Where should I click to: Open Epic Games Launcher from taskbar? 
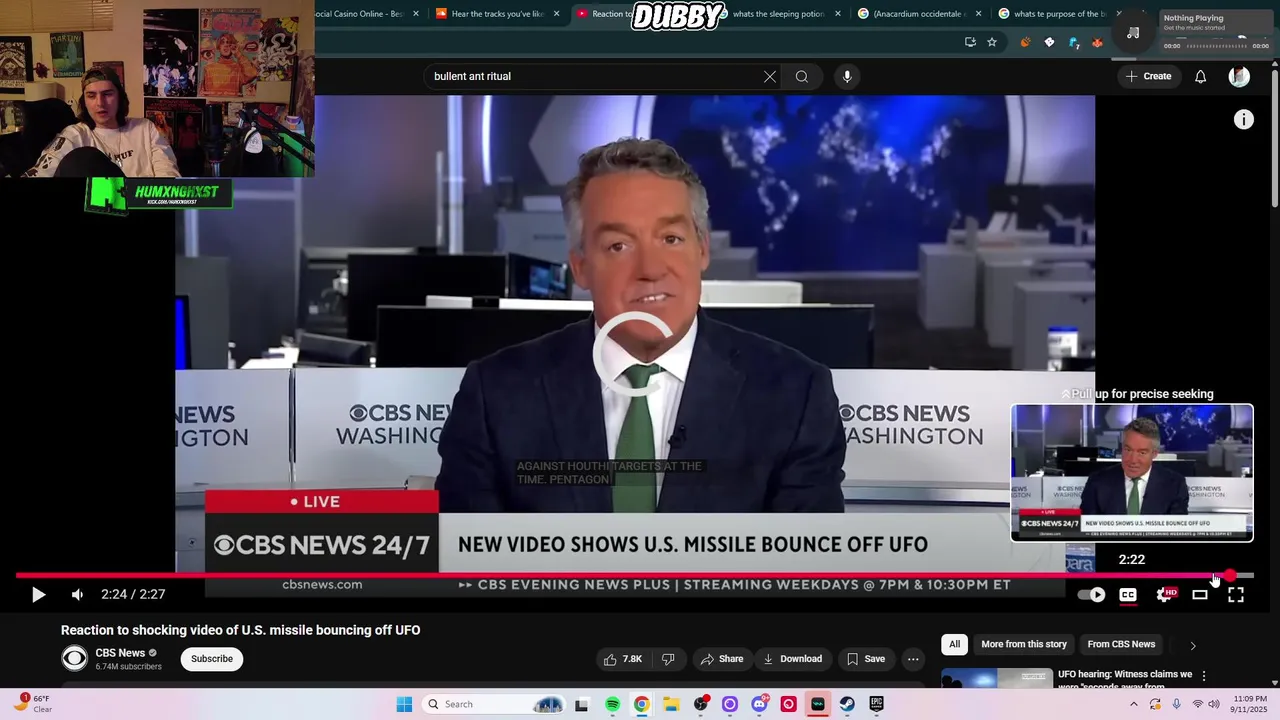pyautogui.click(x=877, y=704)
